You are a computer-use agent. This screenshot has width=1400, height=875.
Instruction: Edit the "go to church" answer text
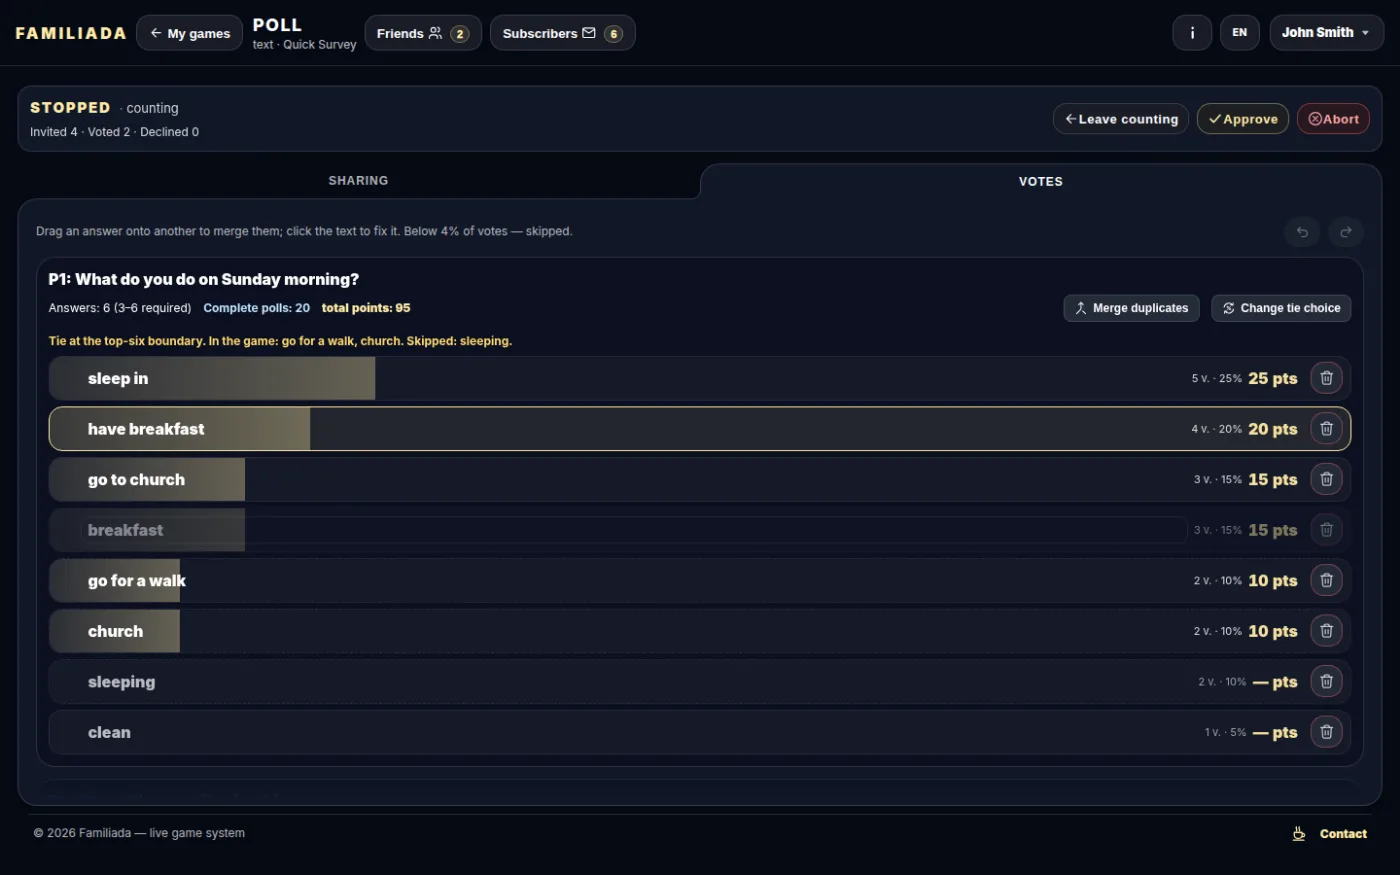(136, 480)
